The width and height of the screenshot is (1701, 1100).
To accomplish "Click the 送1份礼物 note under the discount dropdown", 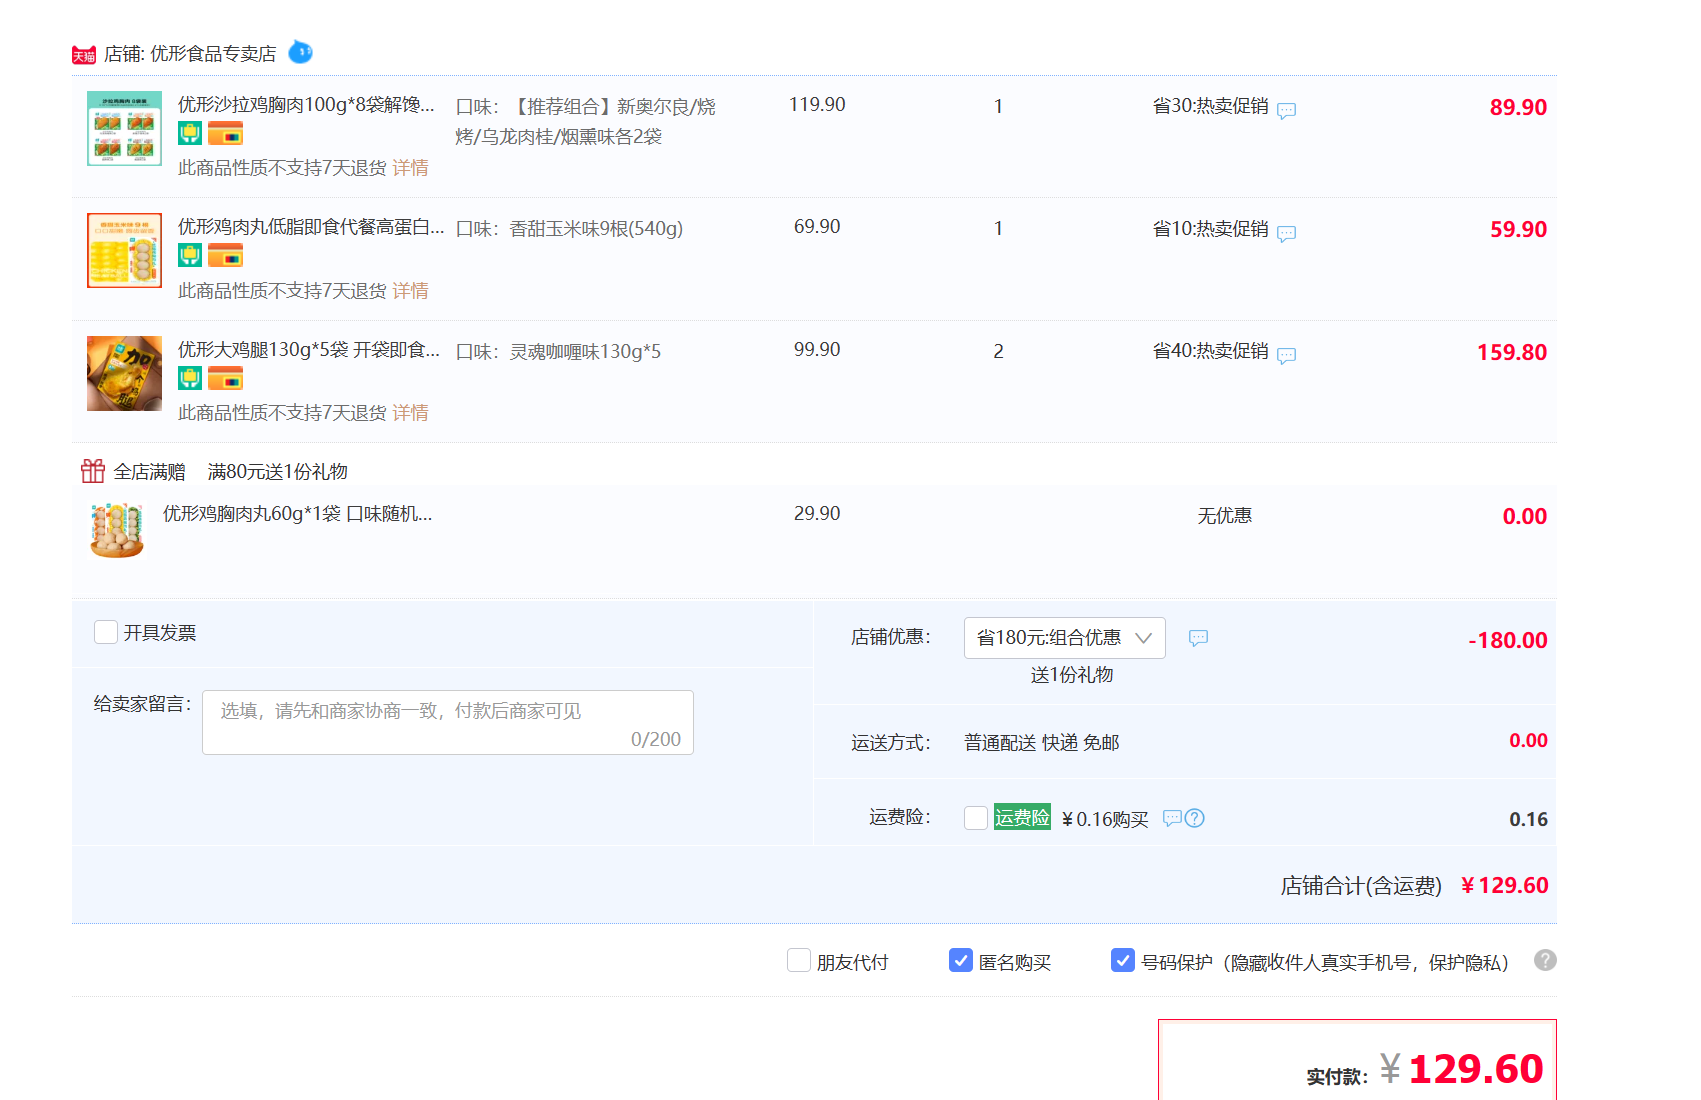I will [x=1072, y=675].
